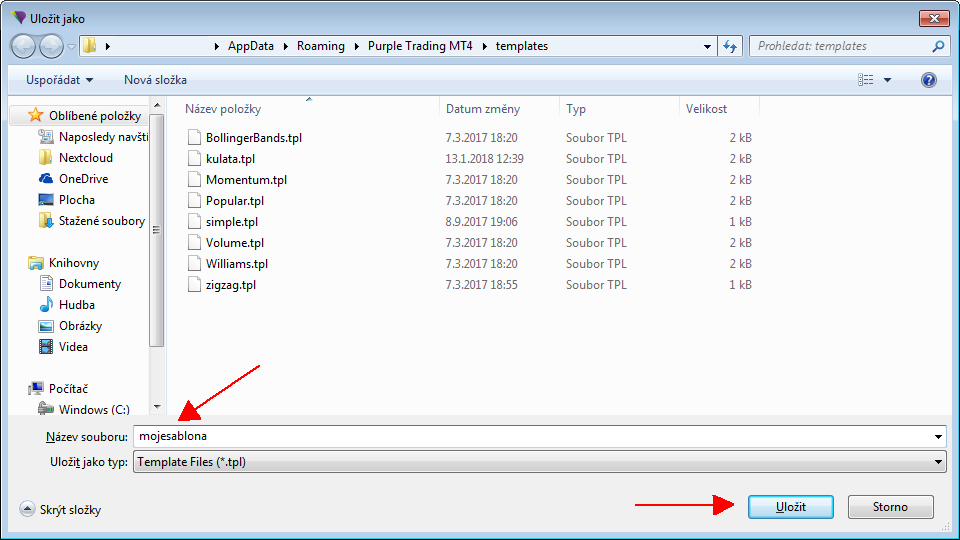The width and height of the screenshot is (960, 540).
Task: Open the Hudba library
Action: (67, 305)
